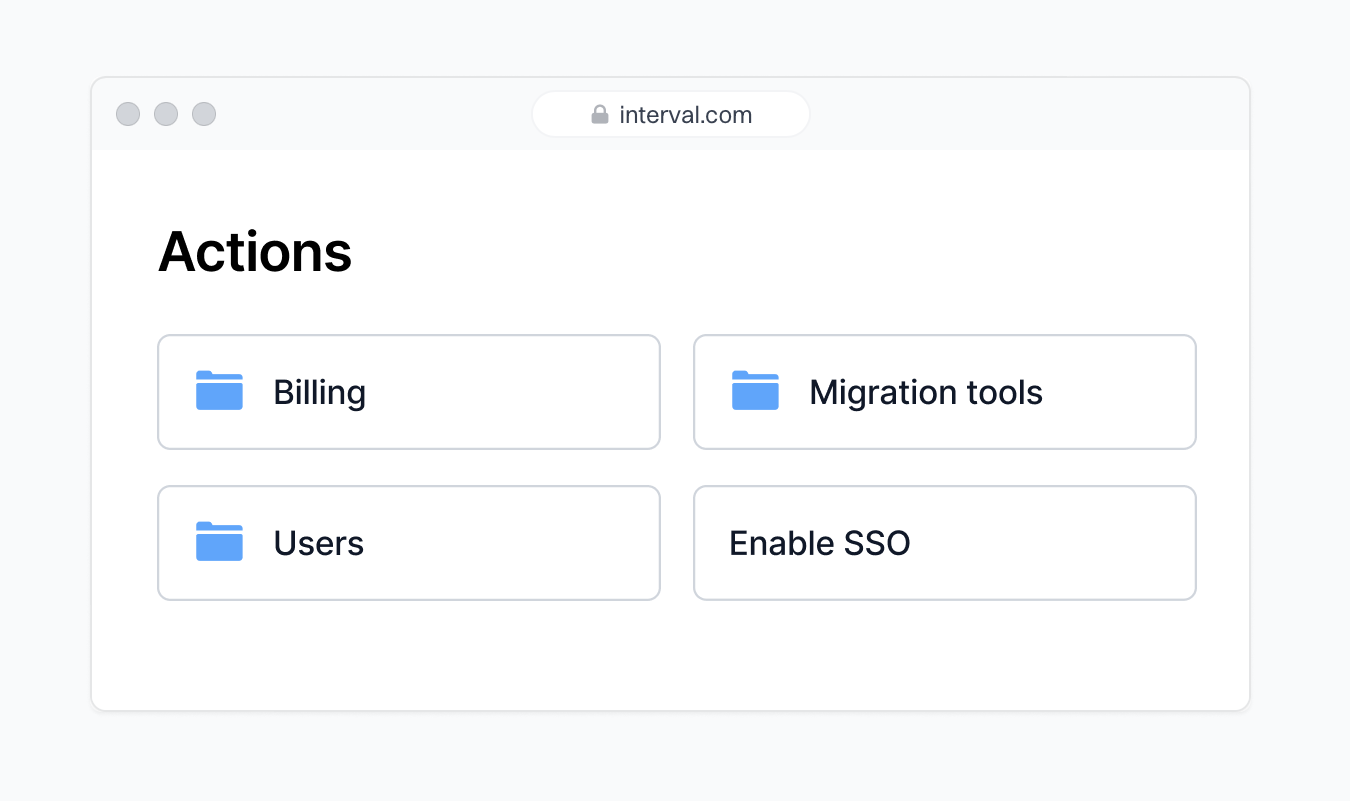The image size is (1350, 801).
Task: Click the Billing card label text
Action: (319, 392)
